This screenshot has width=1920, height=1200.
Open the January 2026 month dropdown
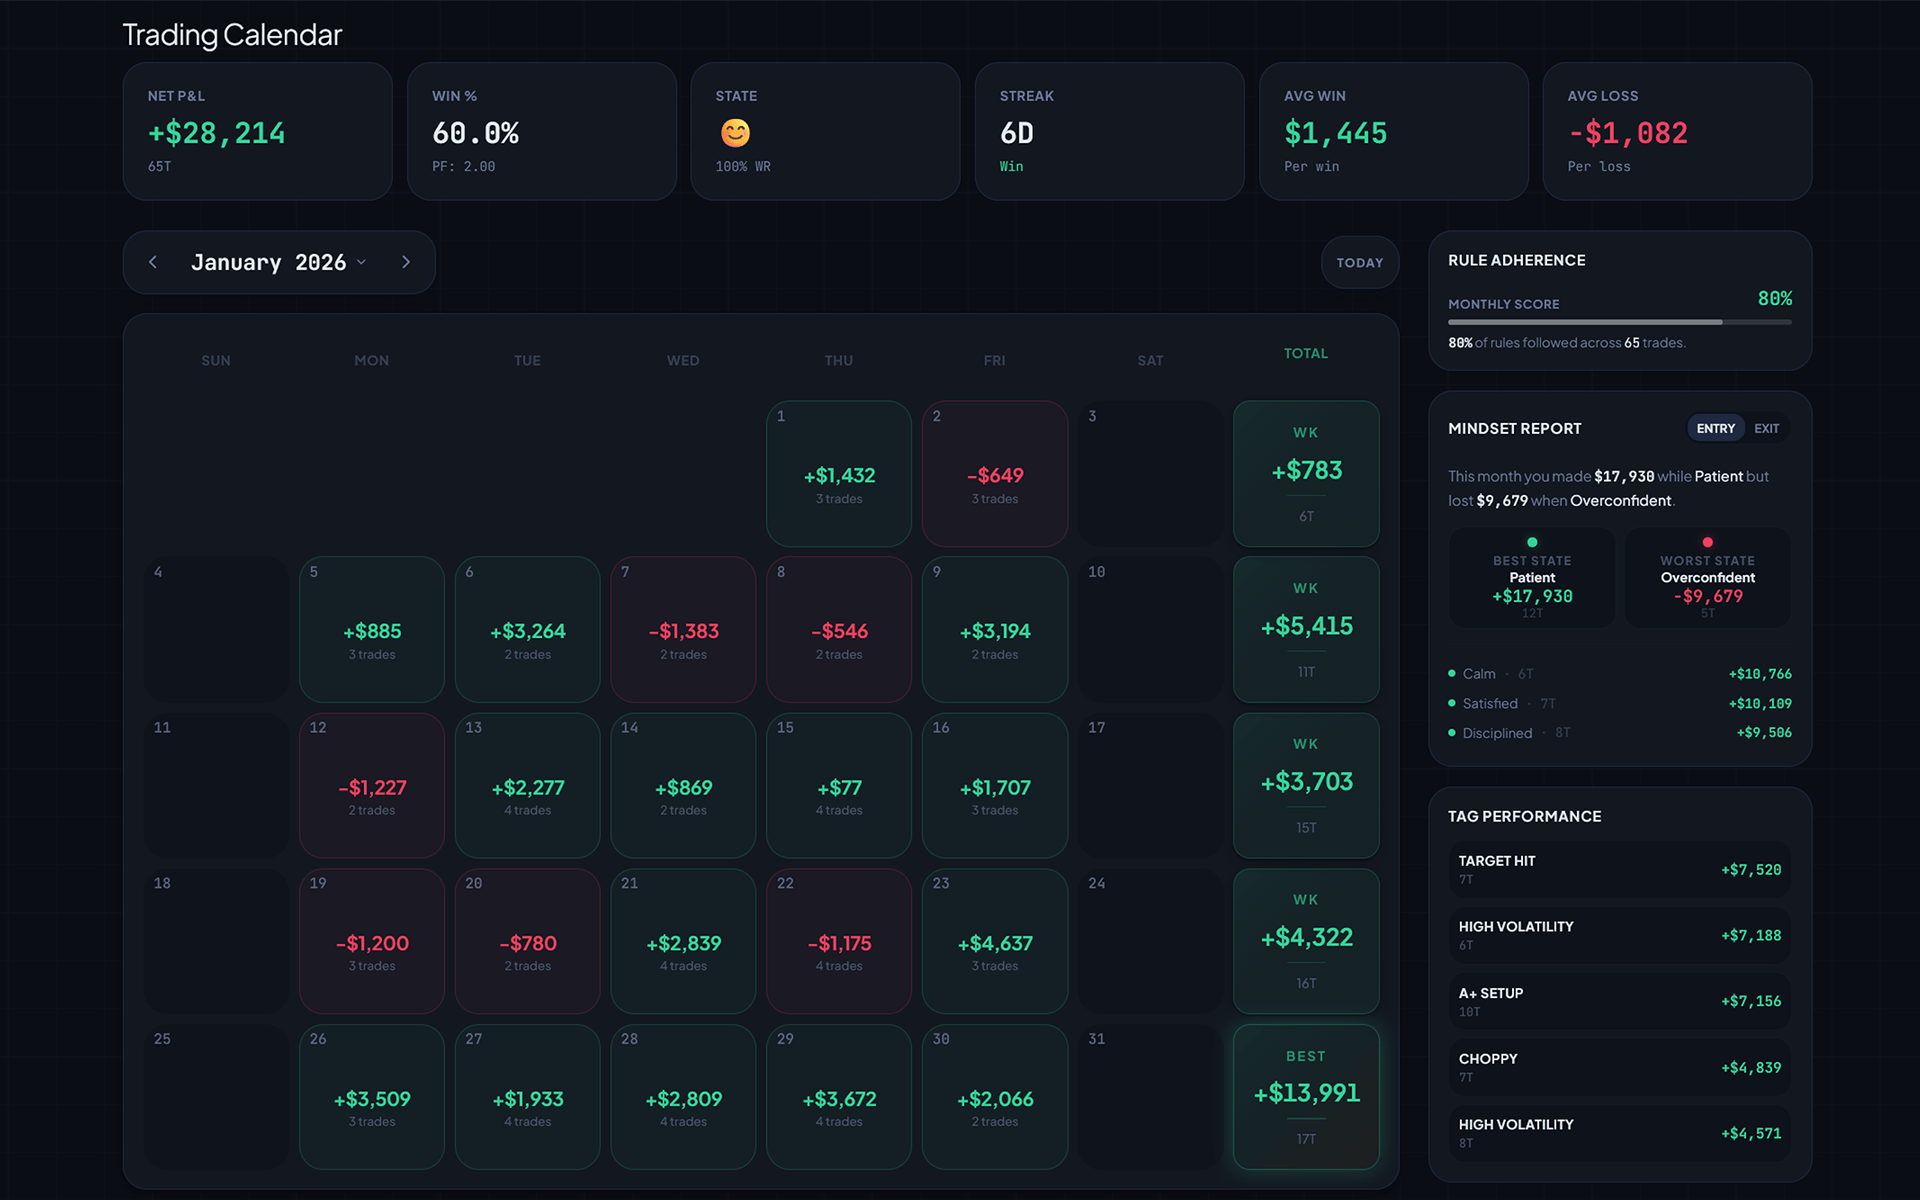[x=279, y=262]
